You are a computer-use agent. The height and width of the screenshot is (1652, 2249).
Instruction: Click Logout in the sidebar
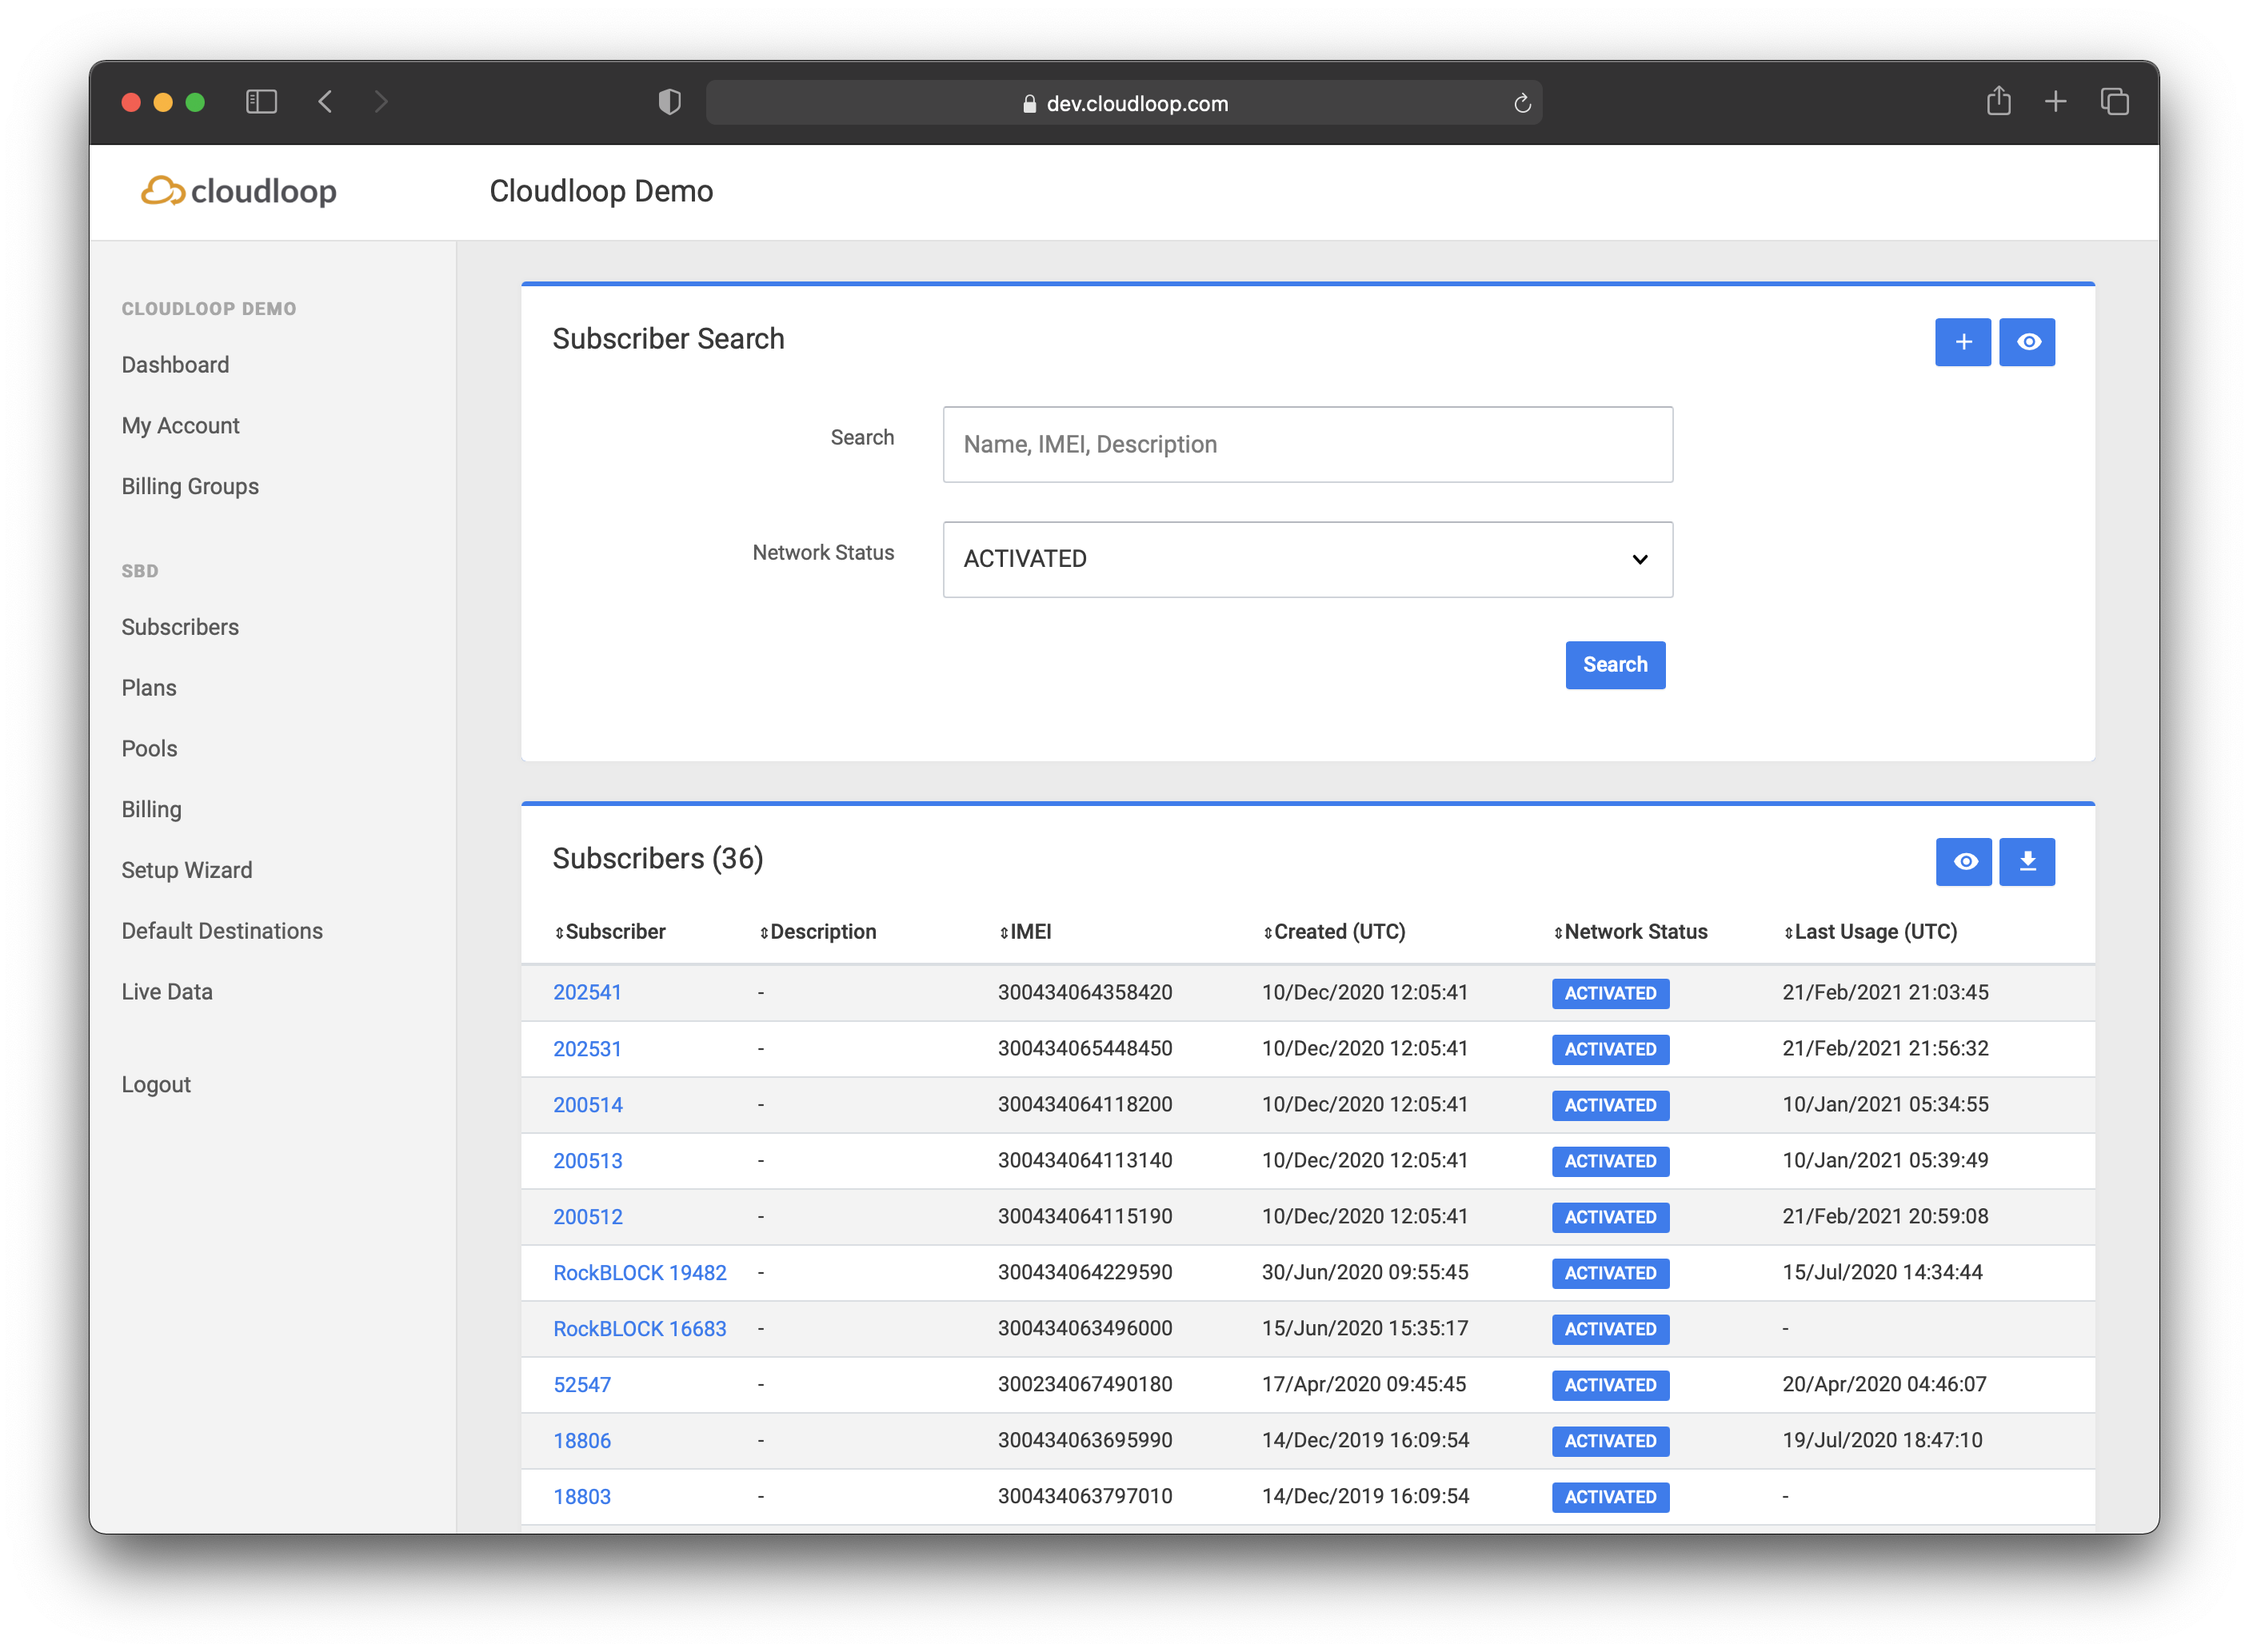coord(156,1085)
